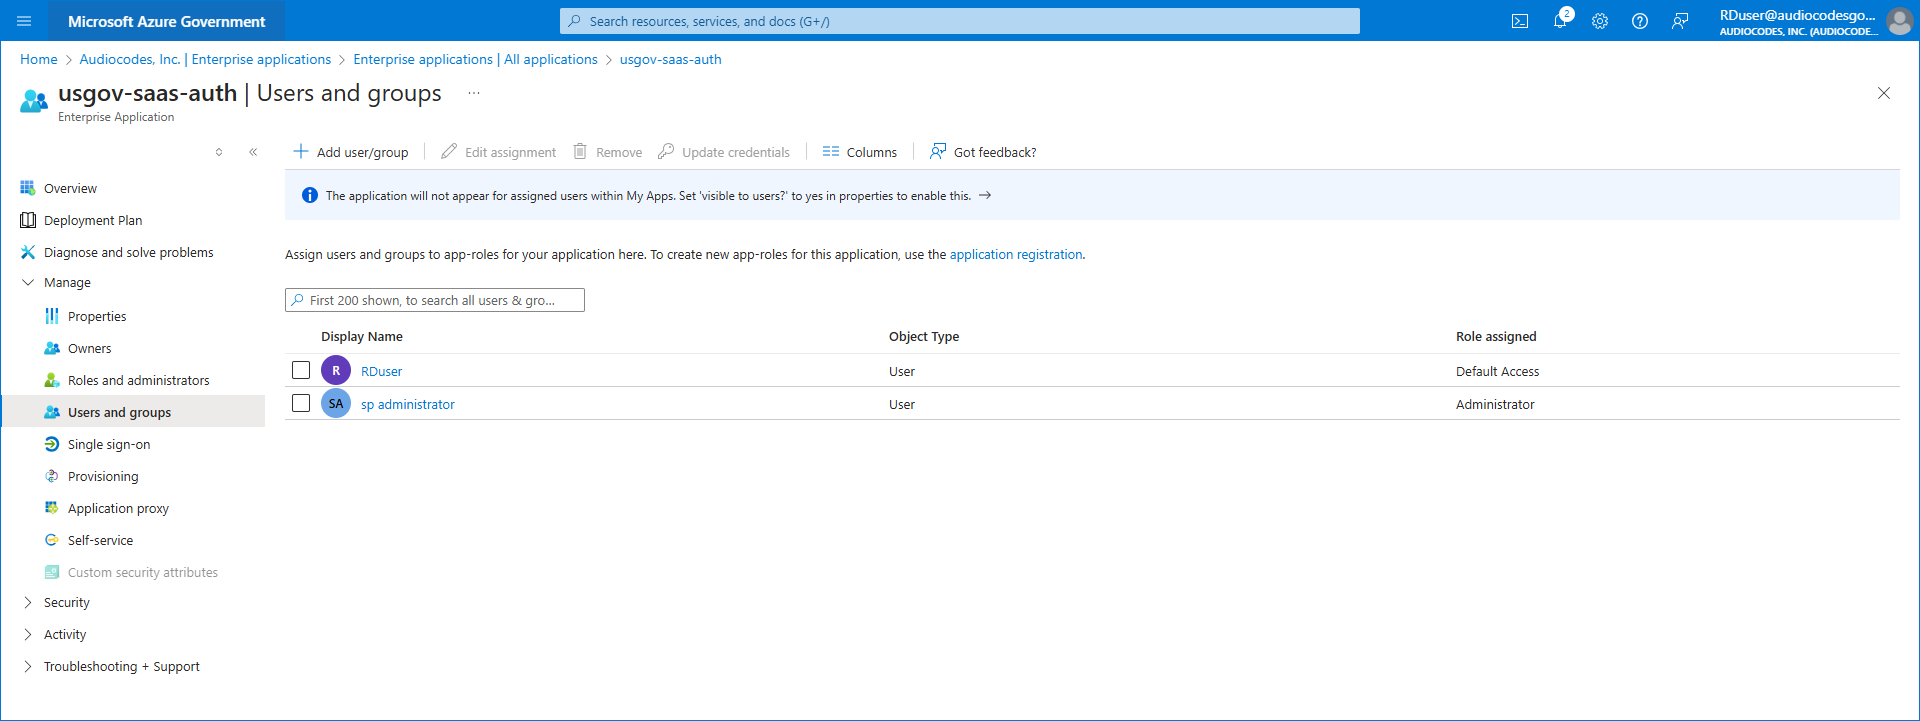Click the top bar feedback icon
Viewport: 1920px width, 721px height.
[1680, 21]
